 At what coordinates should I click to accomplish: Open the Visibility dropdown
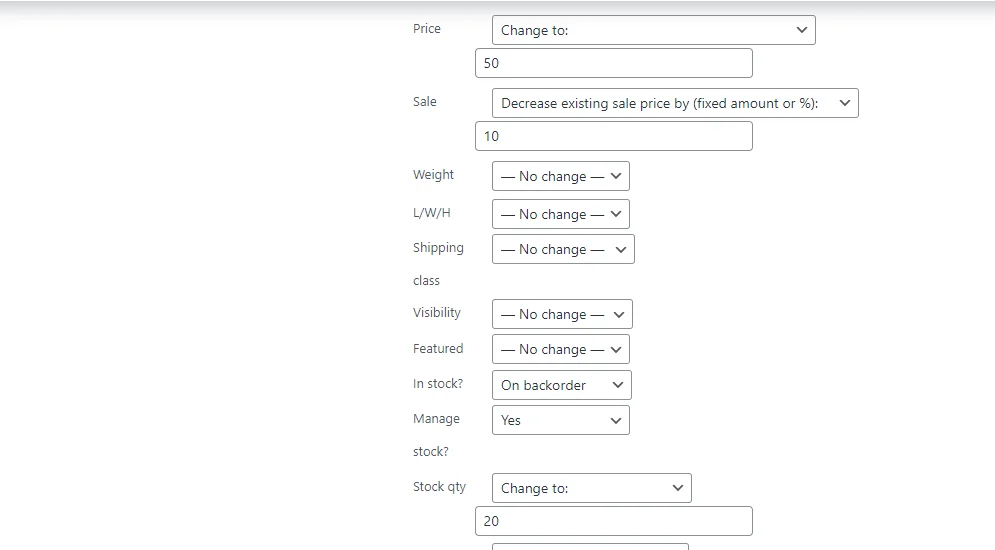[x=562, y=314]
